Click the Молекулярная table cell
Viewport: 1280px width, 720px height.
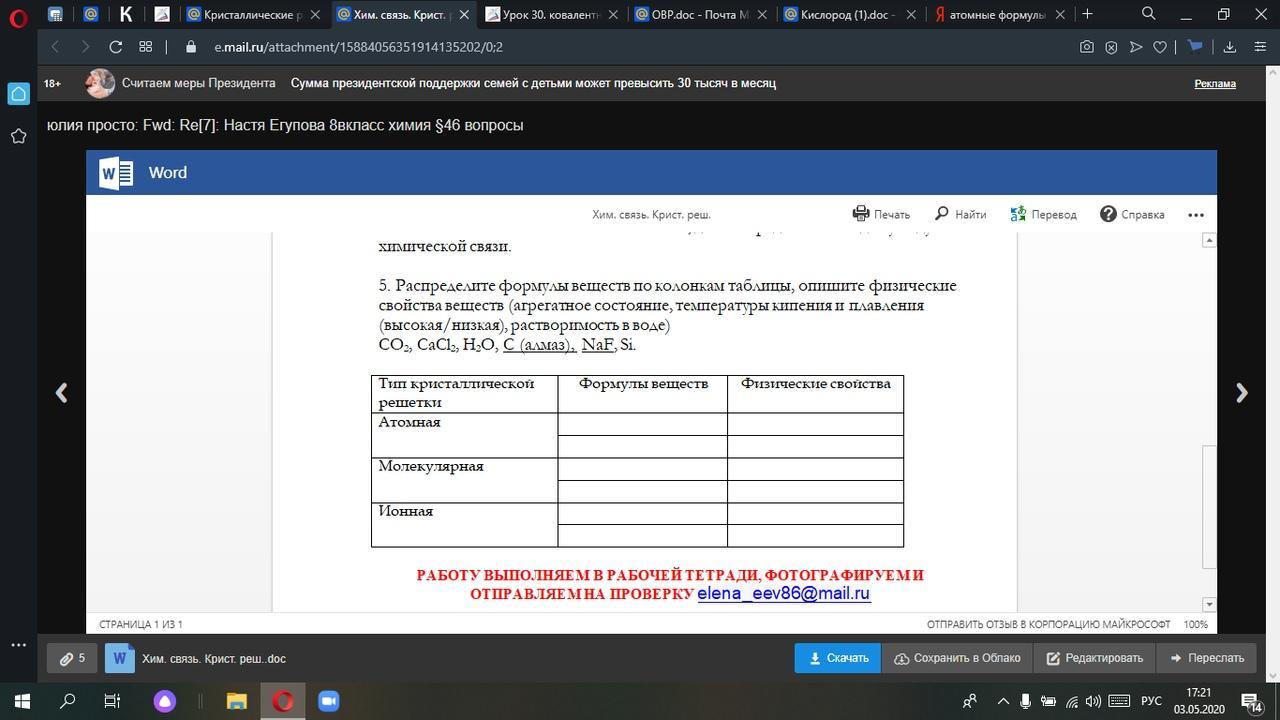click(464, 480)
